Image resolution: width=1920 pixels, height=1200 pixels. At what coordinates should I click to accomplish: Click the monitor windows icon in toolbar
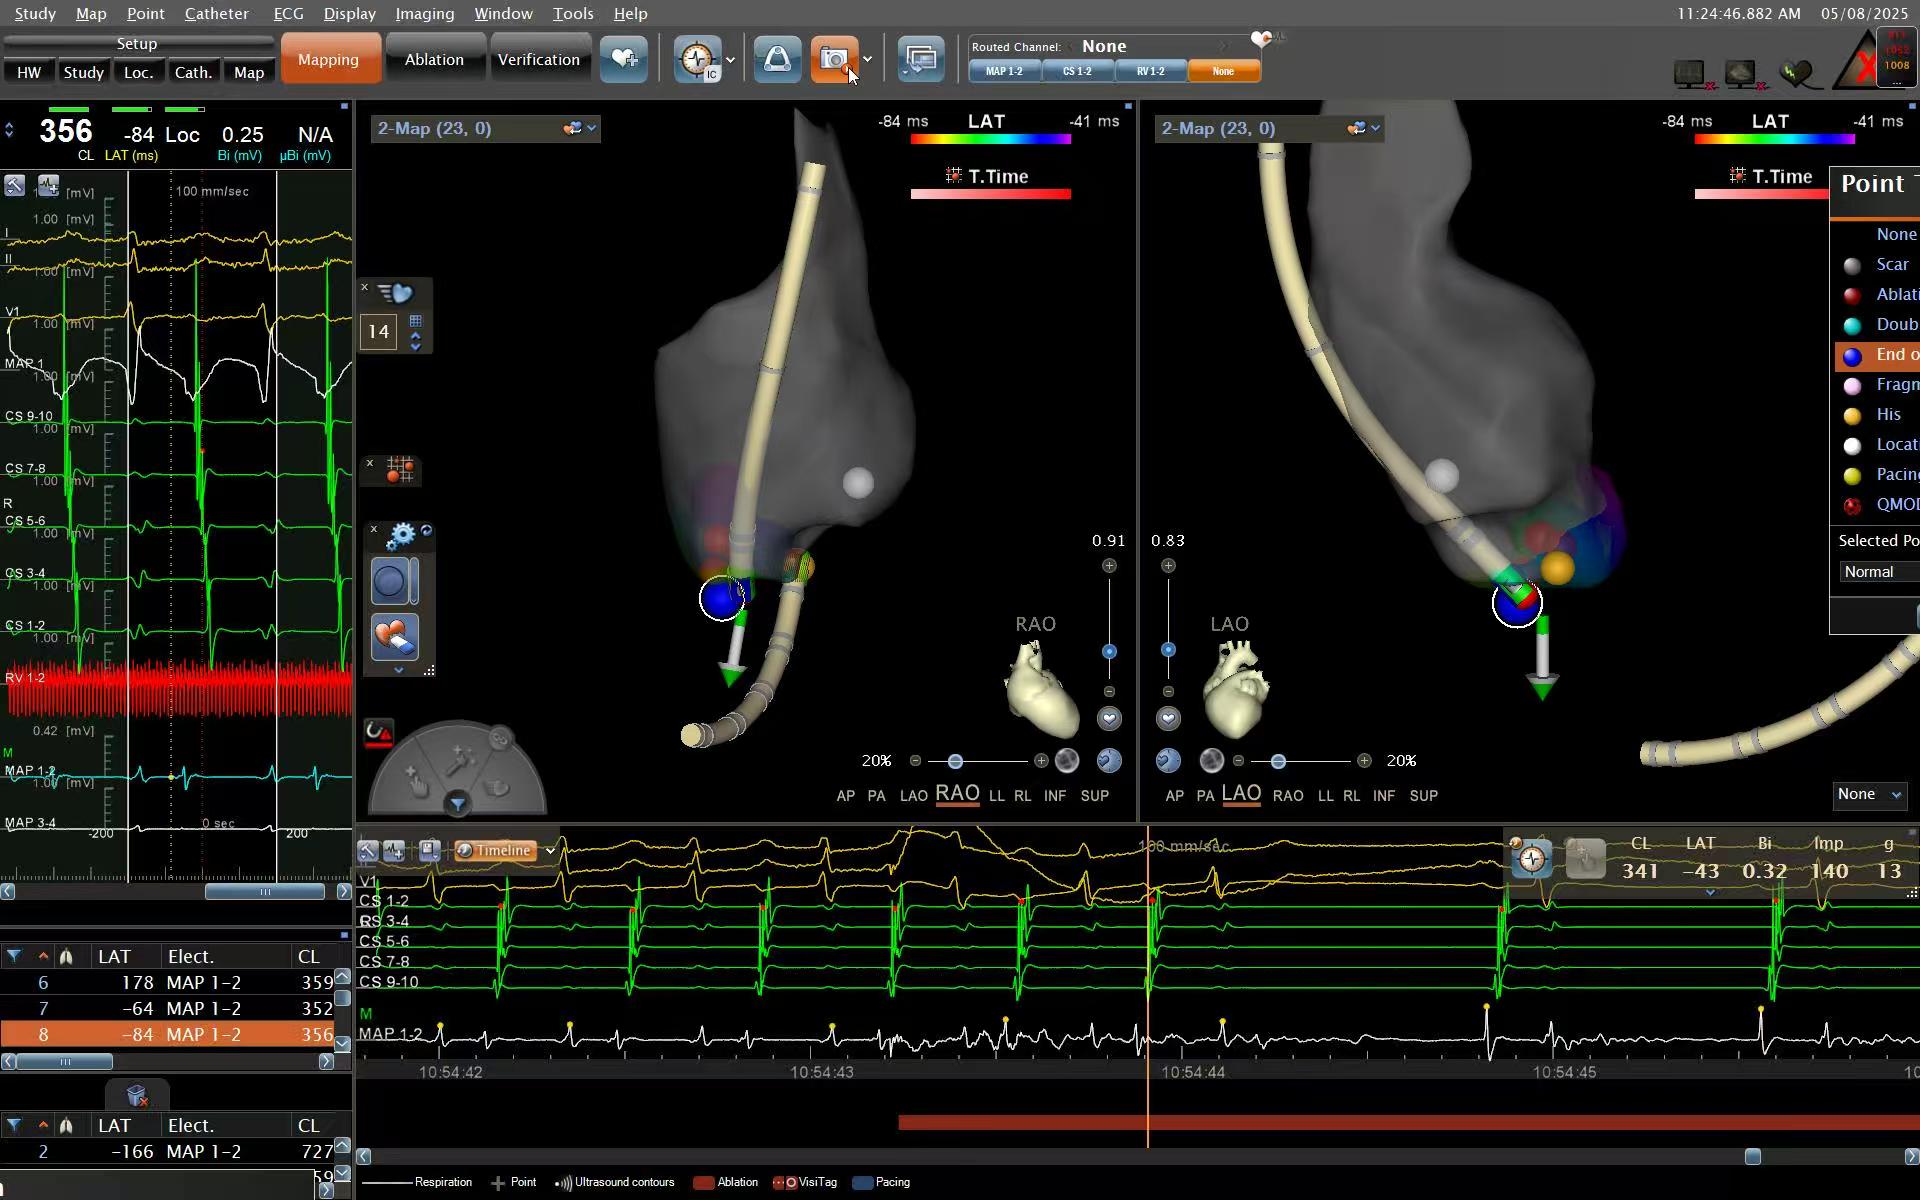[x=921, y=60]
